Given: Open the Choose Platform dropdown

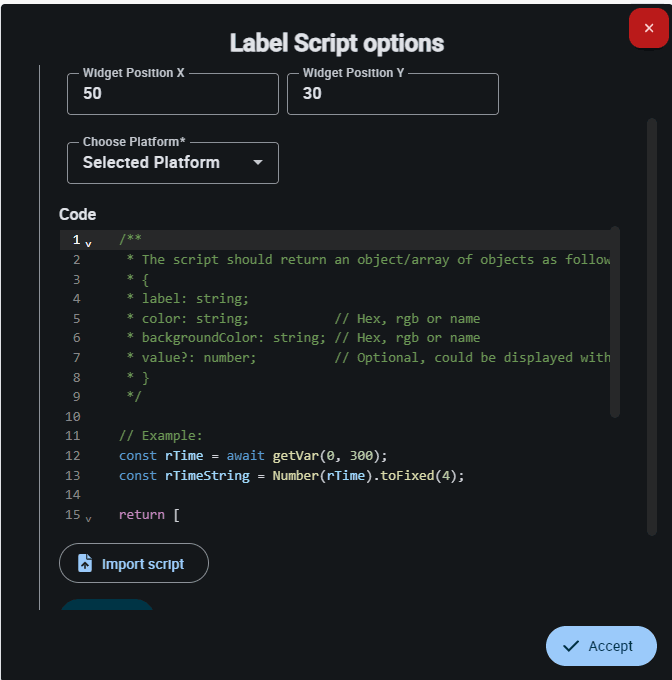Looking at the screenshot, I should (x=172, y=163).
